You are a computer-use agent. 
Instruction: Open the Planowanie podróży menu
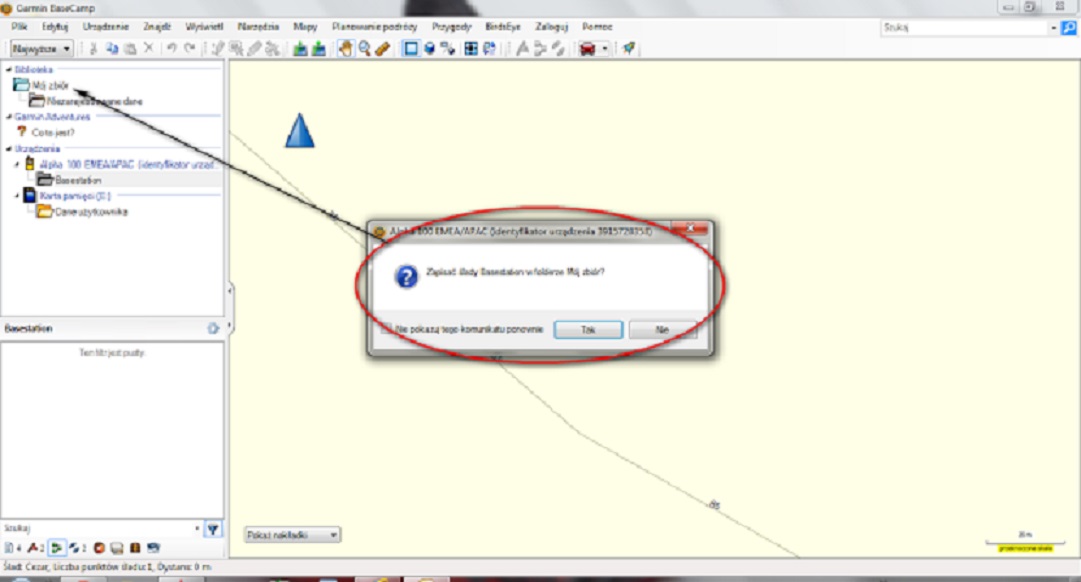point(374,26)
